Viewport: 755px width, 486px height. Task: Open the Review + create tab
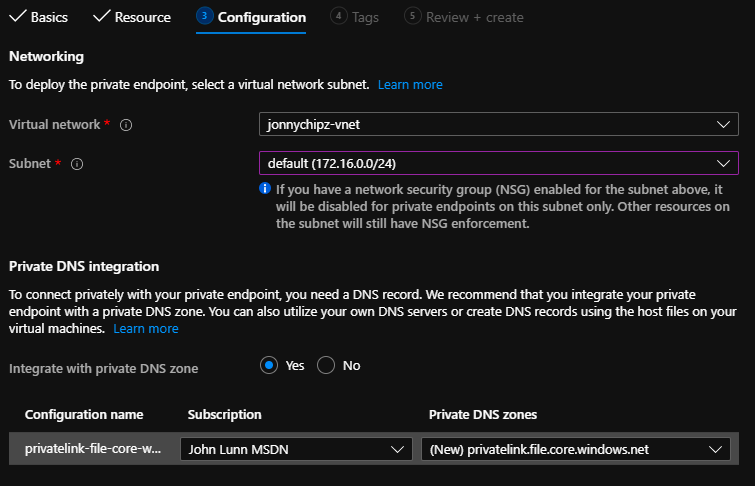474,17
